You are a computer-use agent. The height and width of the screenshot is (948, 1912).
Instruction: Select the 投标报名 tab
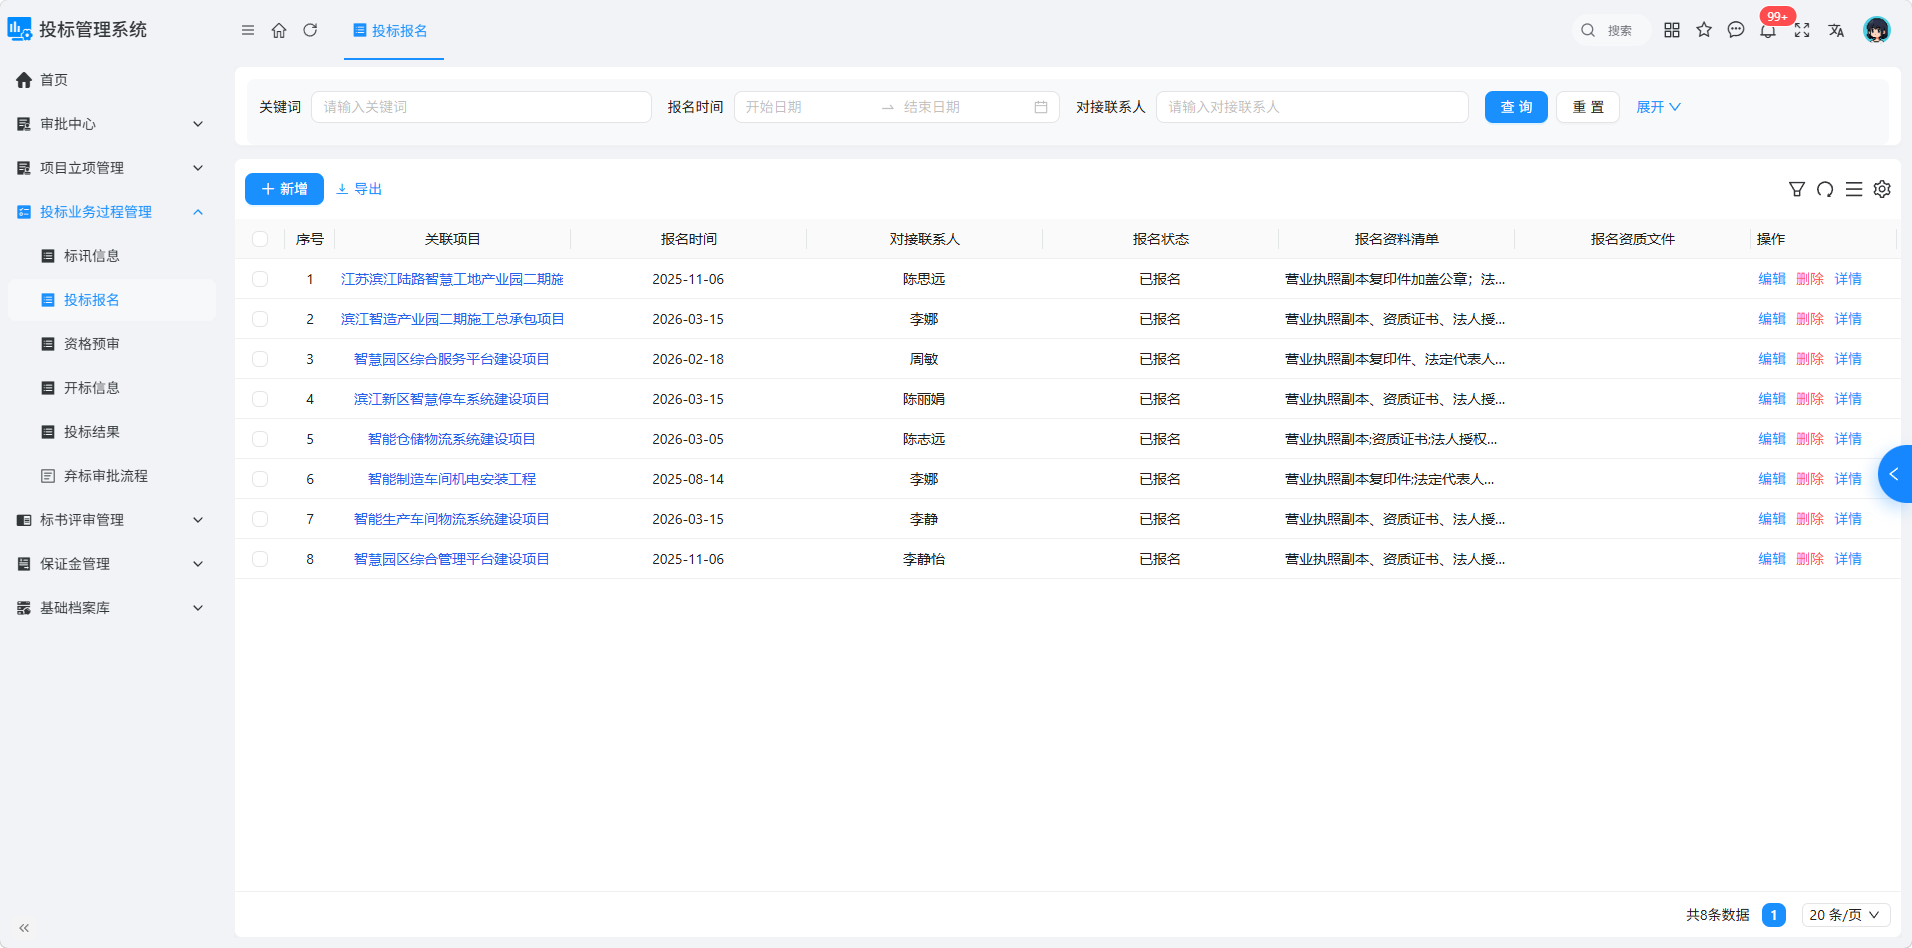393,31
